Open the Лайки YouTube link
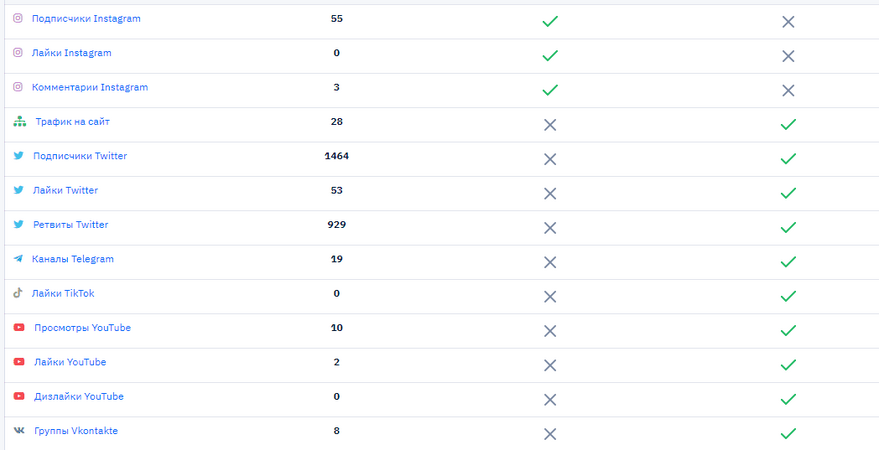This screenshot has height=450, width=879. coord(70,362)
